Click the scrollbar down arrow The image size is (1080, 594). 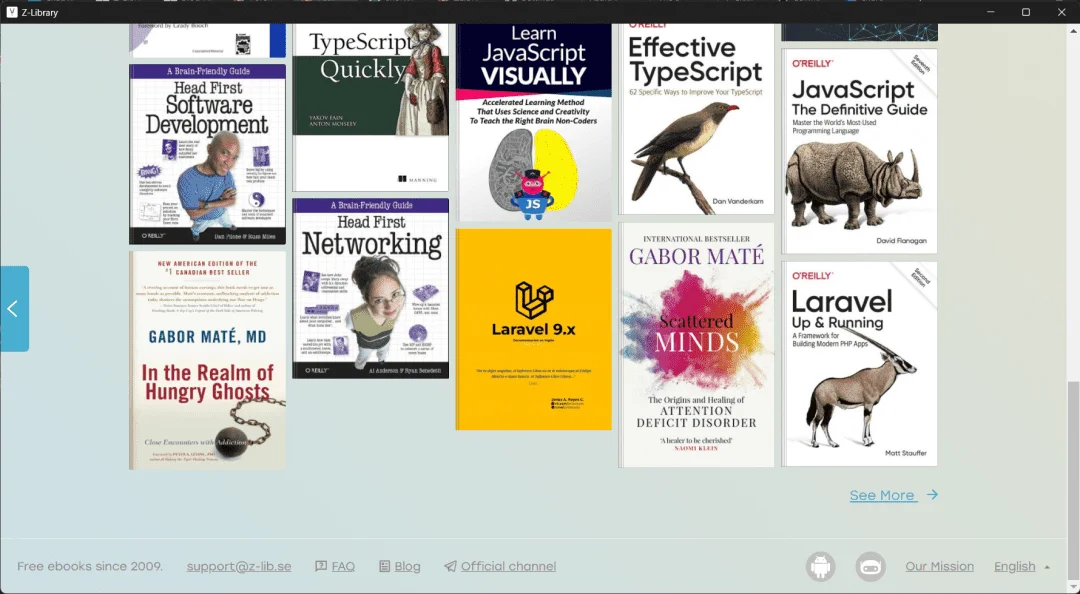point(1072,587)
